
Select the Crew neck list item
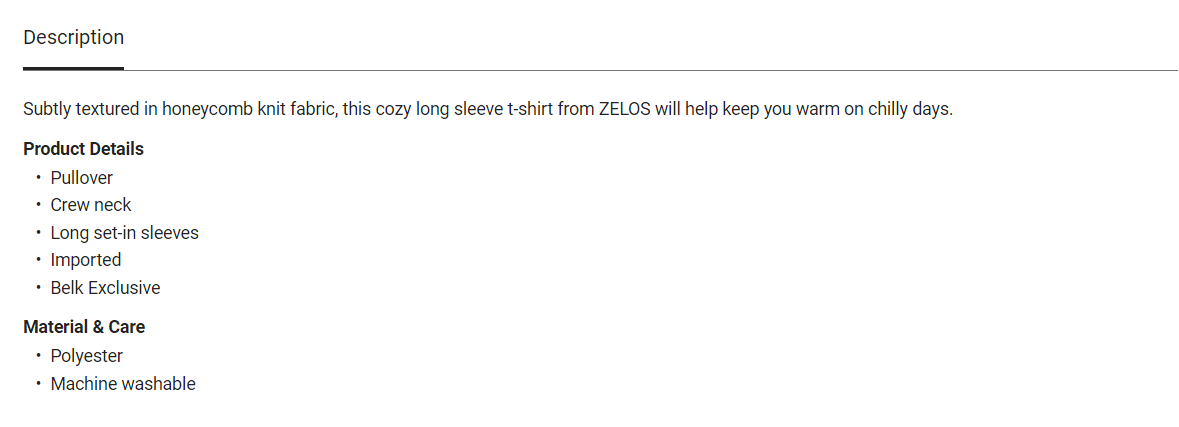(x=91, y=205)
